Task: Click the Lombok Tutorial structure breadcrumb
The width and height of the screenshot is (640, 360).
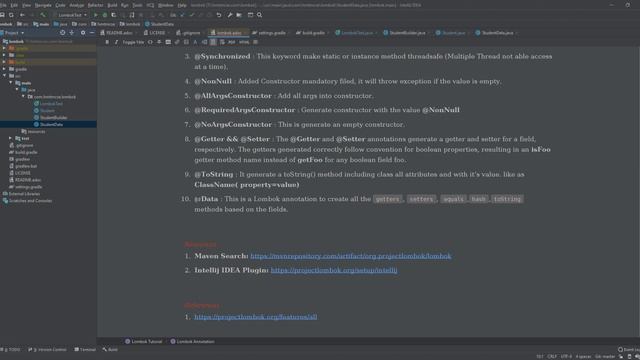Action: [x=144, y=341]
